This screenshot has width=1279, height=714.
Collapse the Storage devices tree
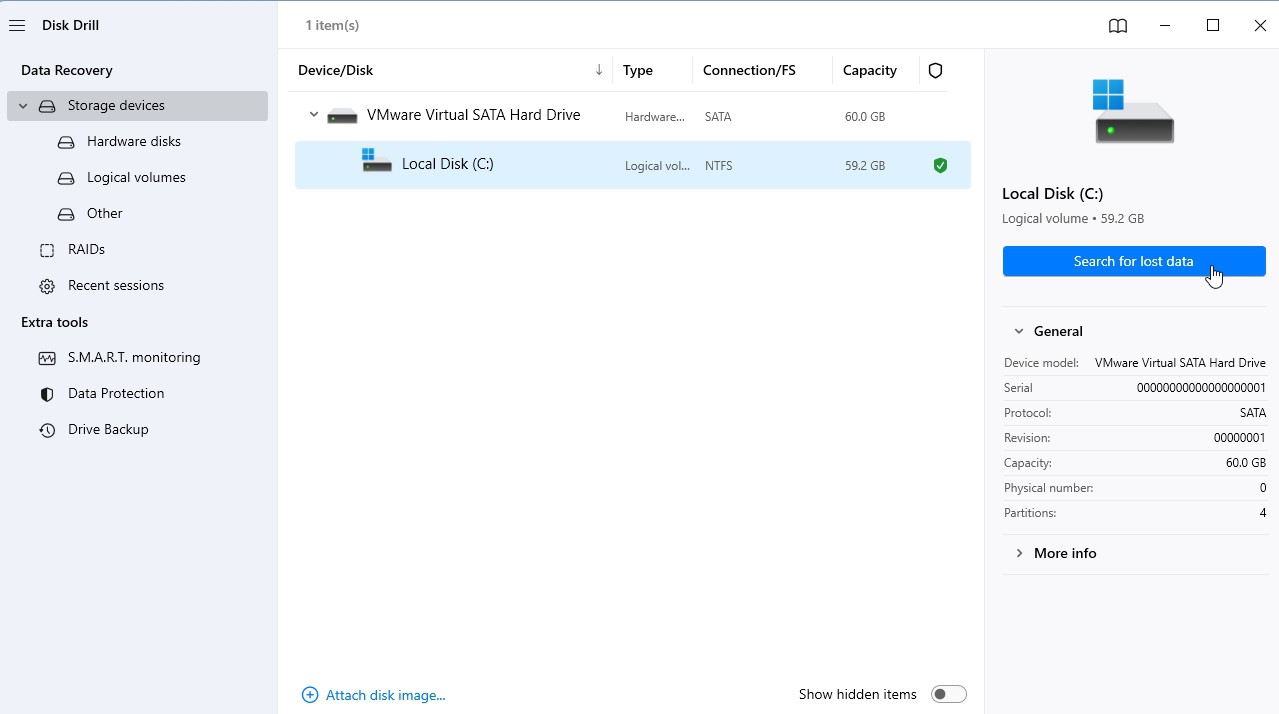23,106
